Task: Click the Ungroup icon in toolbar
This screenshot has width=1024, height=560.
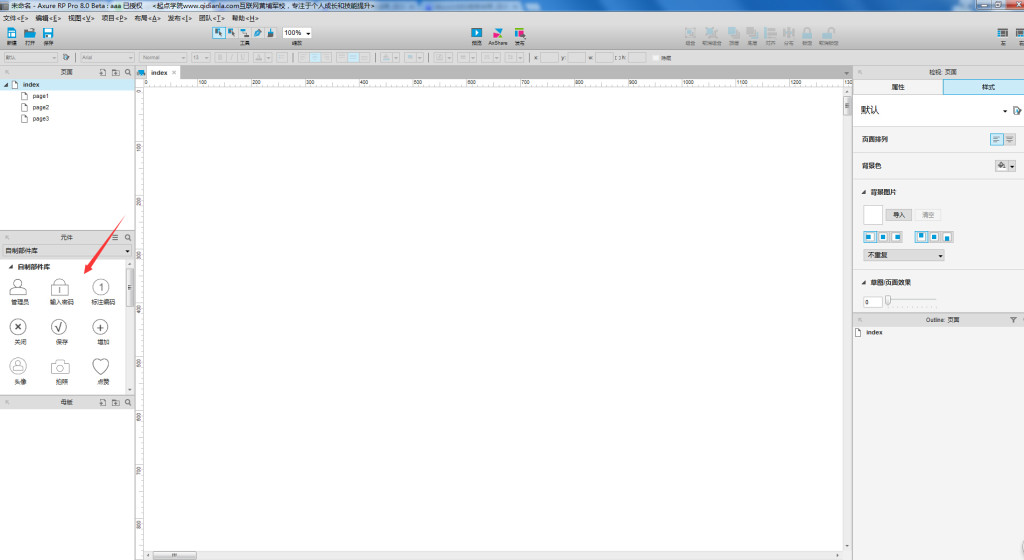Action: click(x=711, y=33)
